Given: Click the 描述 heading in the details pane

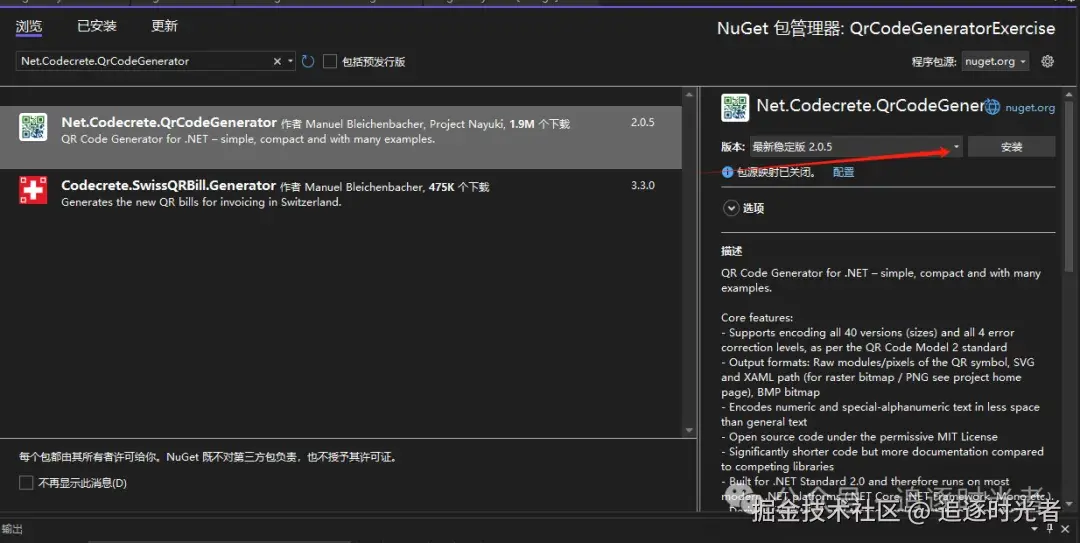Looking at the screenshot, I should pyautogui.click(x=731, y=251).
